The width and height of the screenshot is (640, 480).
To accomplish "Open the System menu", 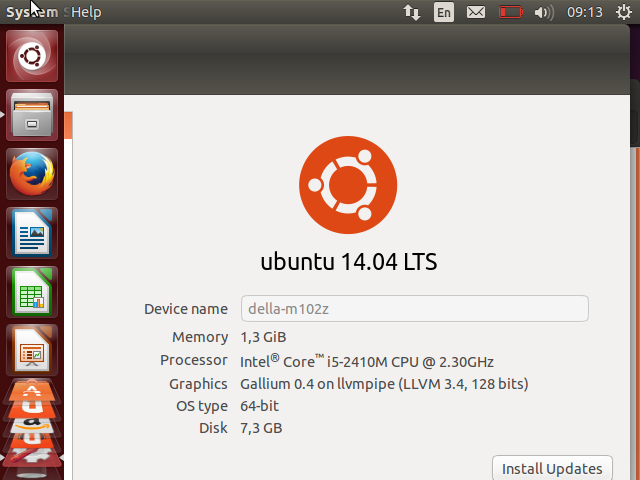I will click(x=32, y=12).
